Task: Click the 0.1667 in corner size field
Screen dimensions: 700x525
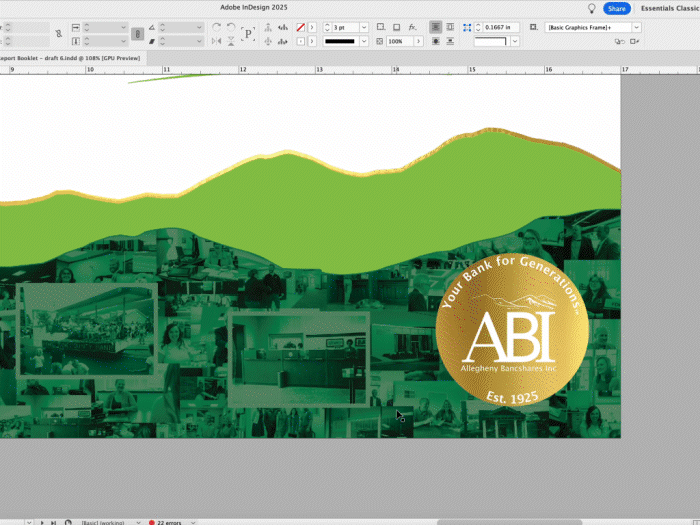Action: (502, 28)
